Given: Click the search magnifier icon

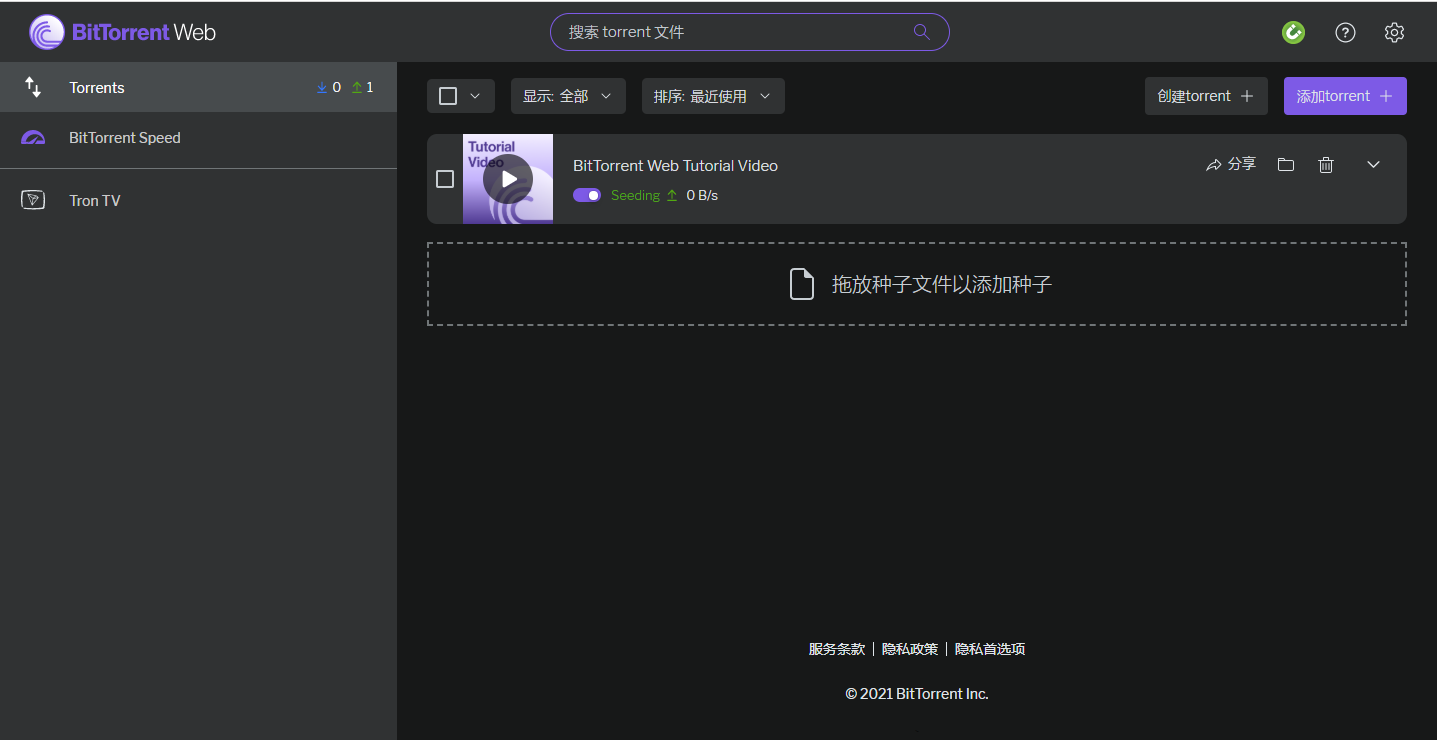Looking at the screenshot, I should point(921,32).
